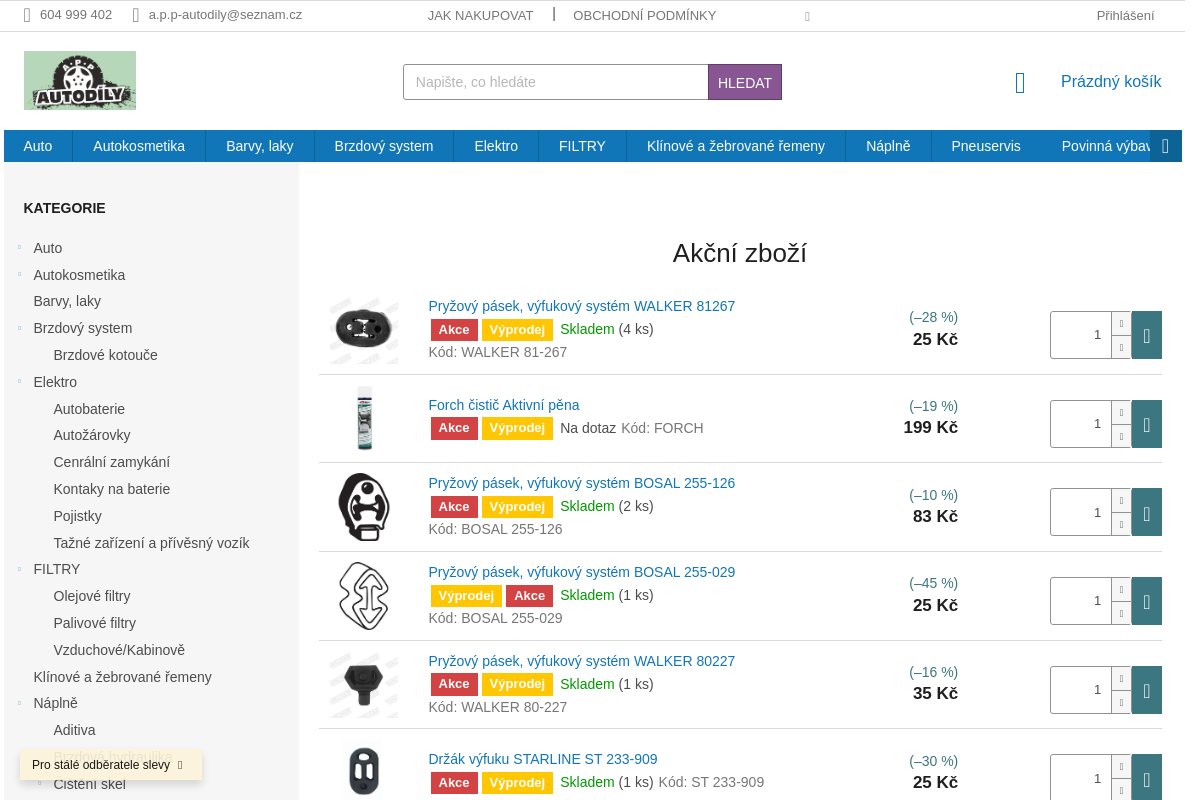Add BOSAL 255-126 to cart
The image size is (1200, 800).
[1146, 512]
